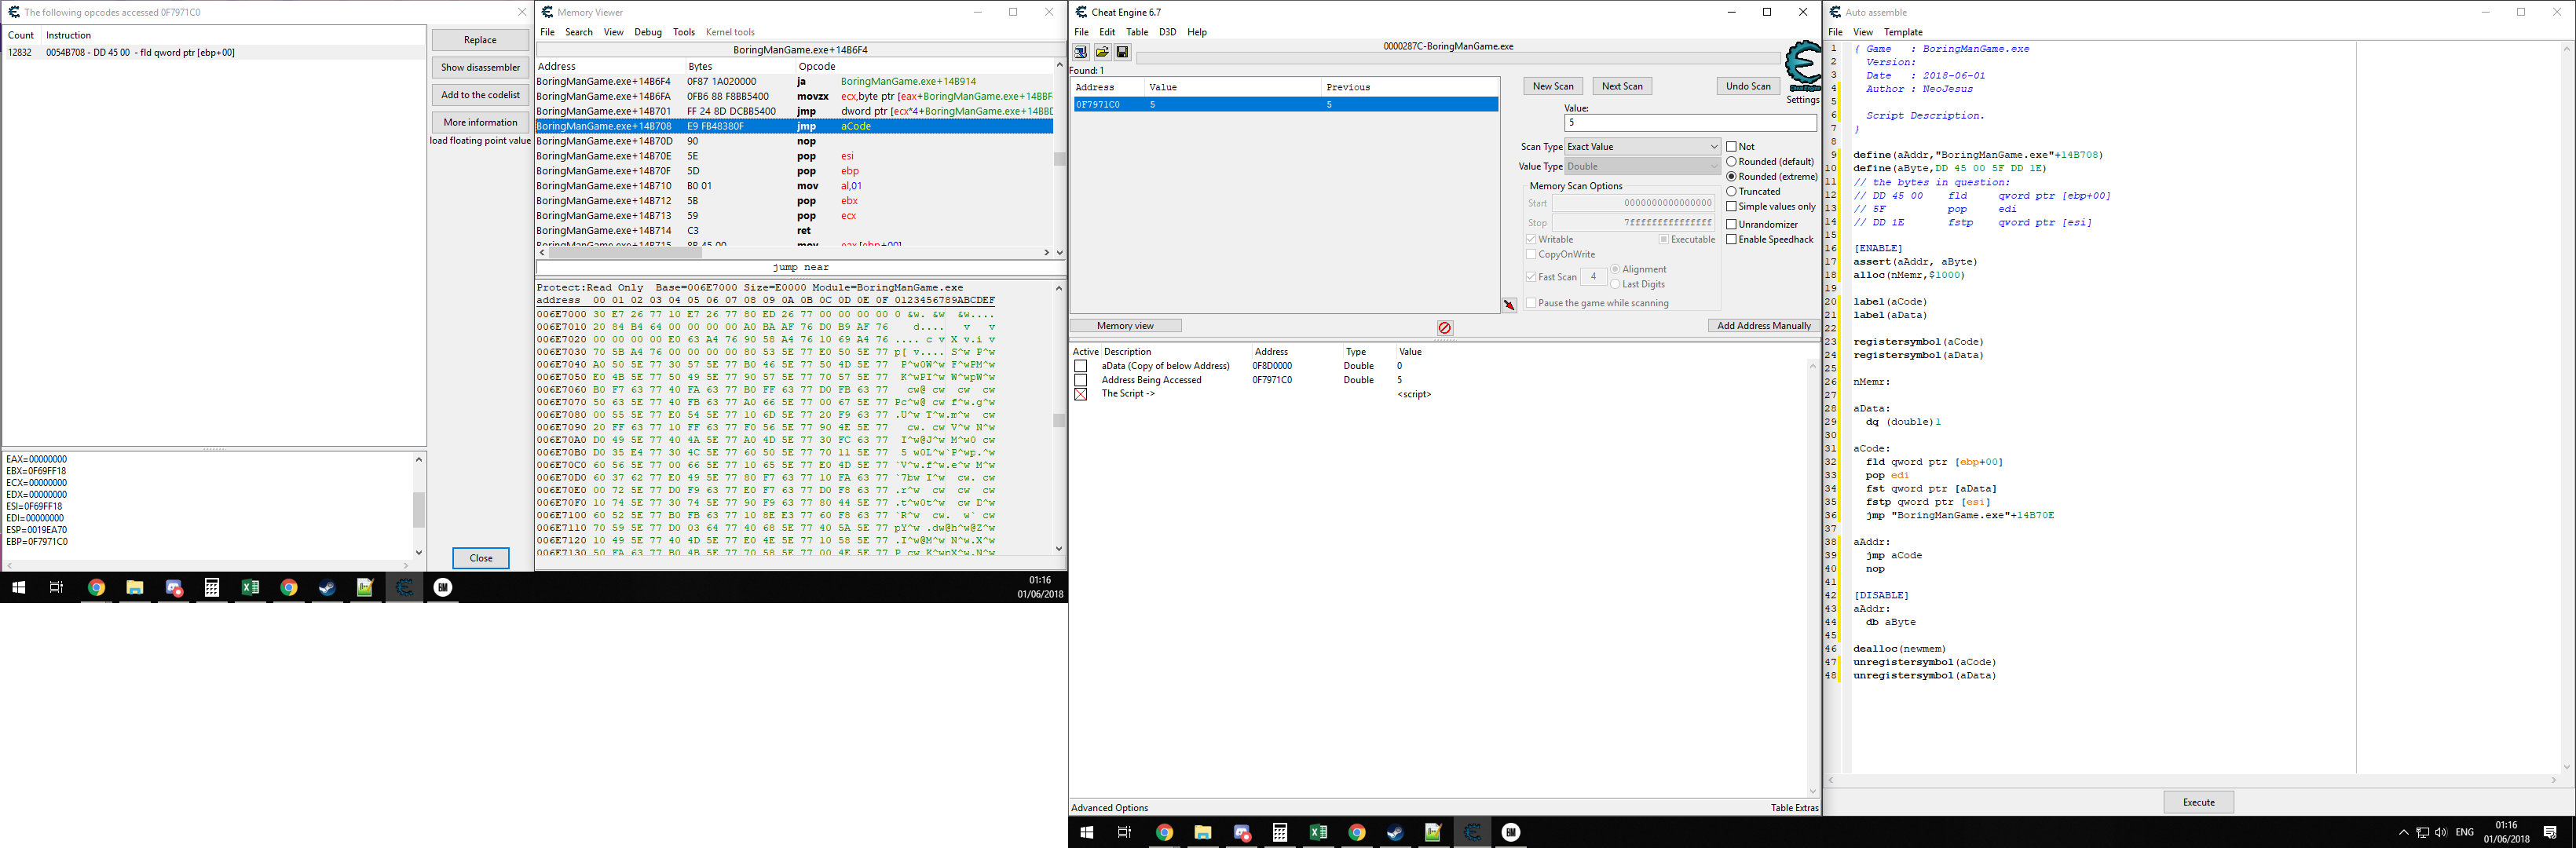Select the Truncated radio option
The image size is (2576, 848).
tap(1731, 191)
